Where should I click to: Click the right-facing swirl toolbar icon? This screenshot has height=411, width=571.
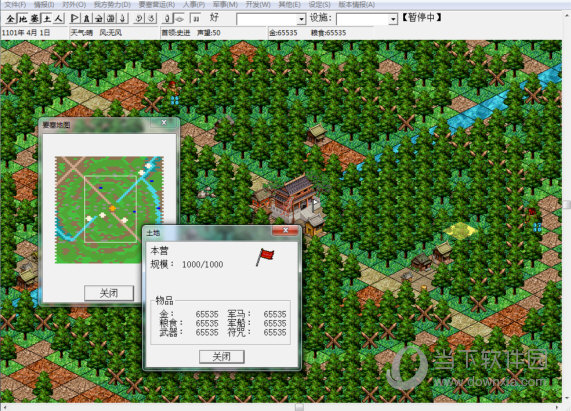point(151,18)
